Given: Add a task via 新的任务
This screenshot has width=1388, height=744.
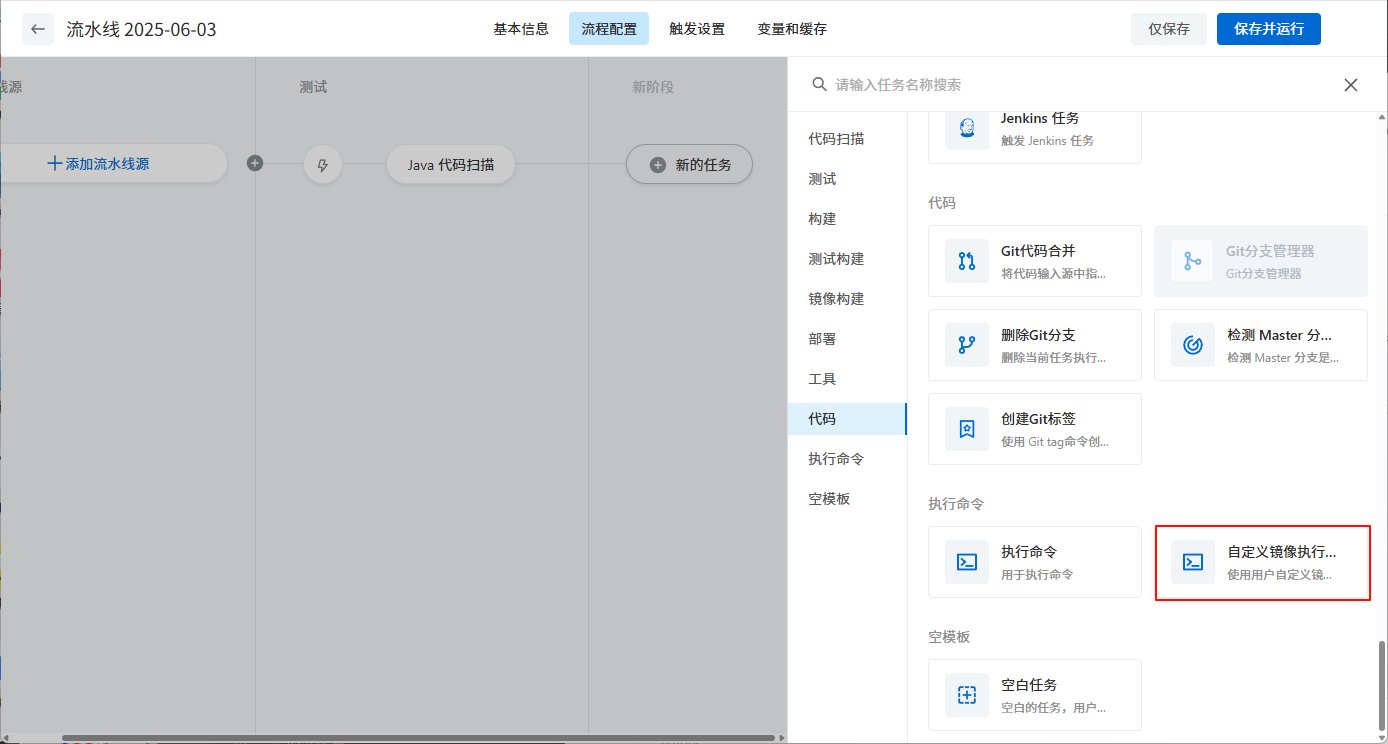Looking at the screenshot, I should click(x=689, y=164).
